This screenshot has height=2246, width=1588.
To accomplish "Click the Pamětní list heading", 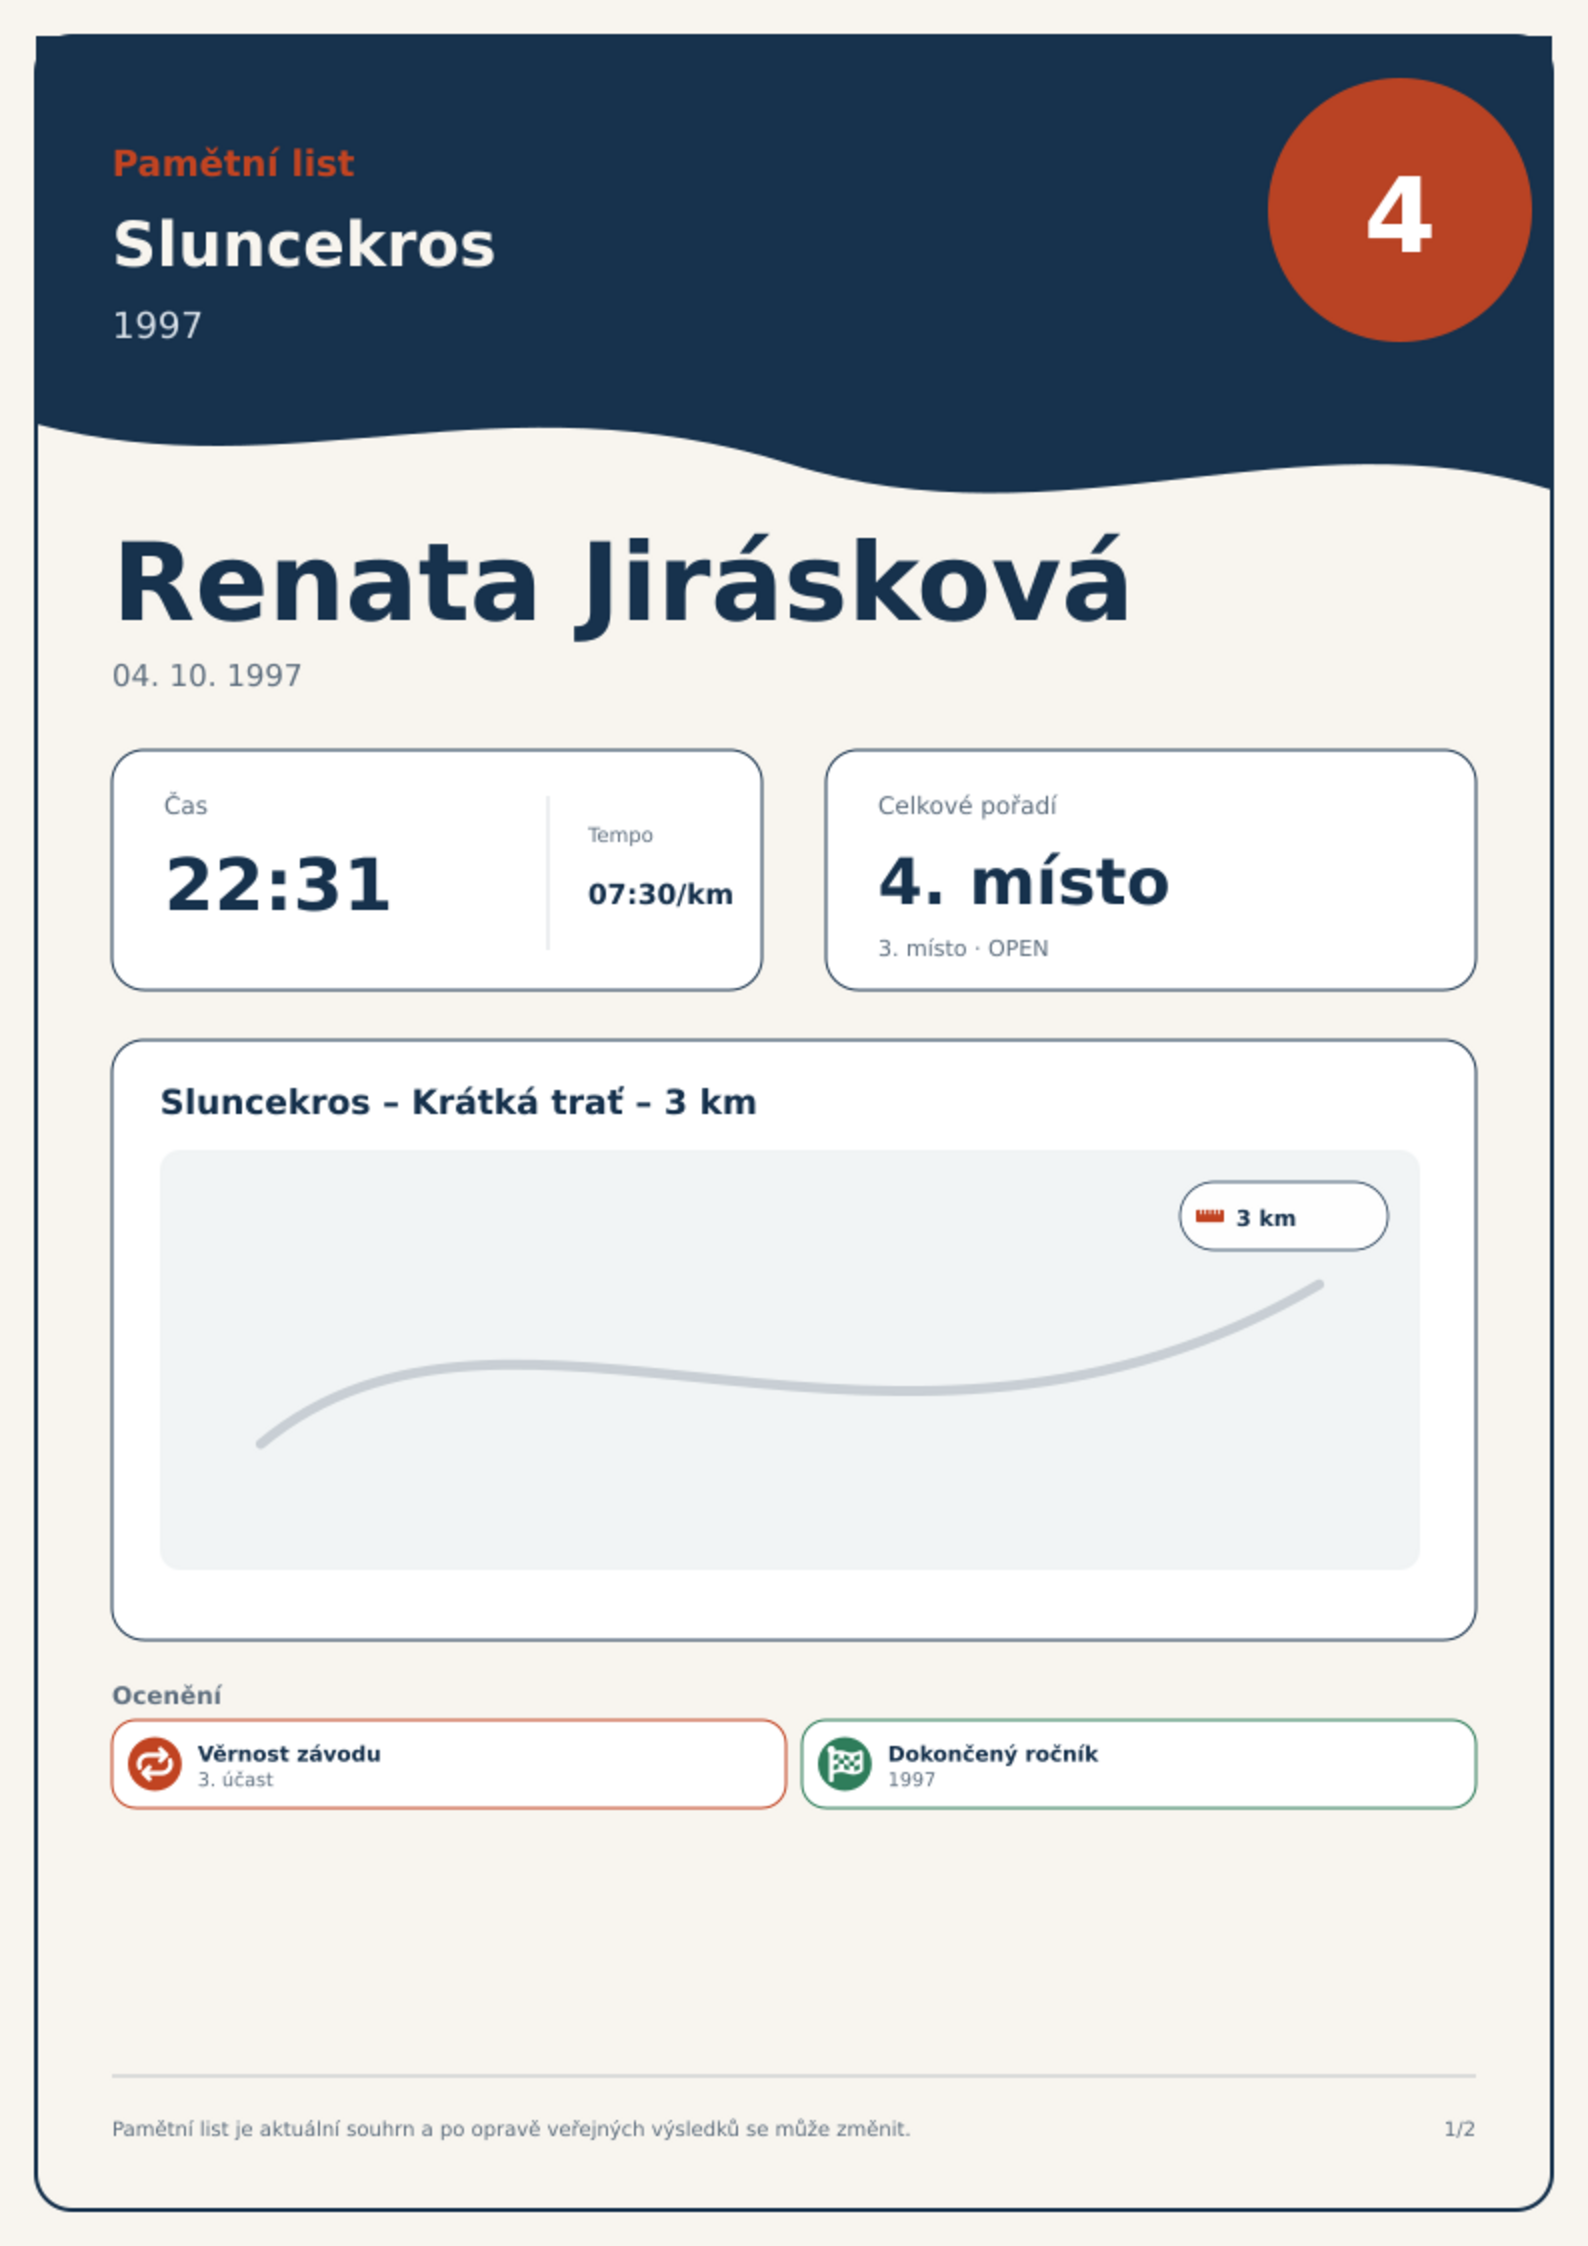I will (233, 163).
